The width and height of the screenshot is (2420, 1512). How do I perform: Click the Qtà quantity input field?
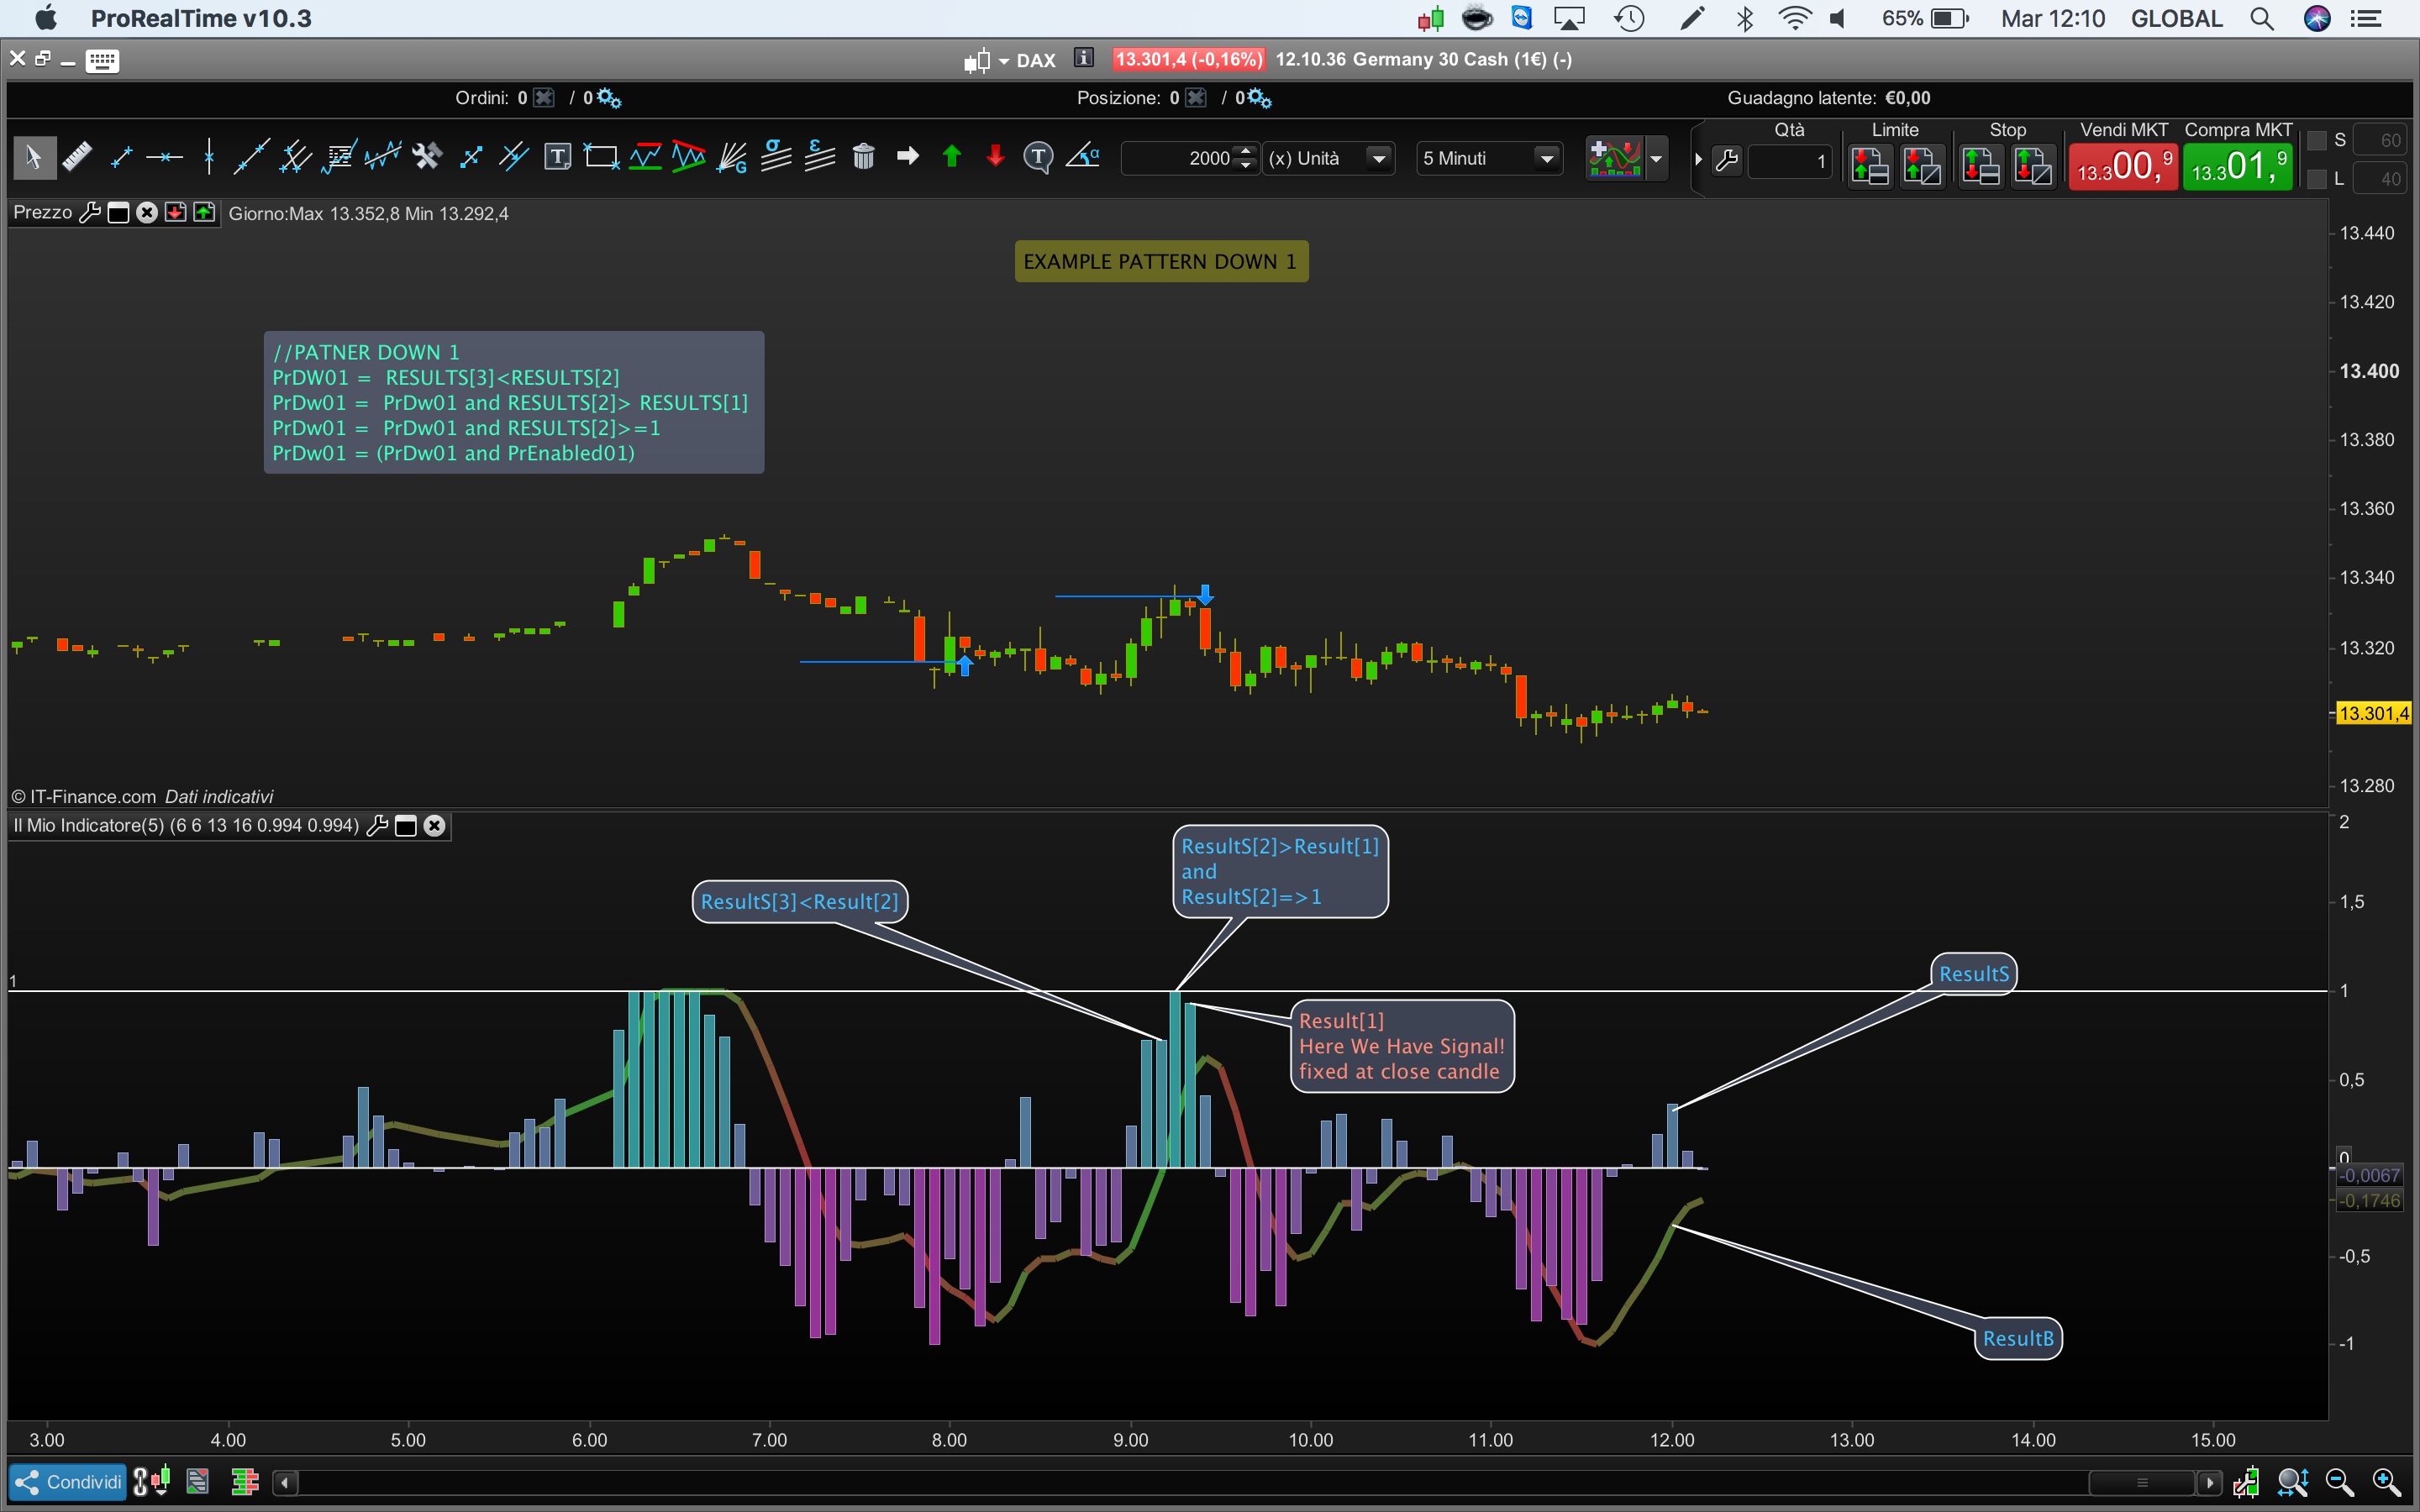point(1790,161)
